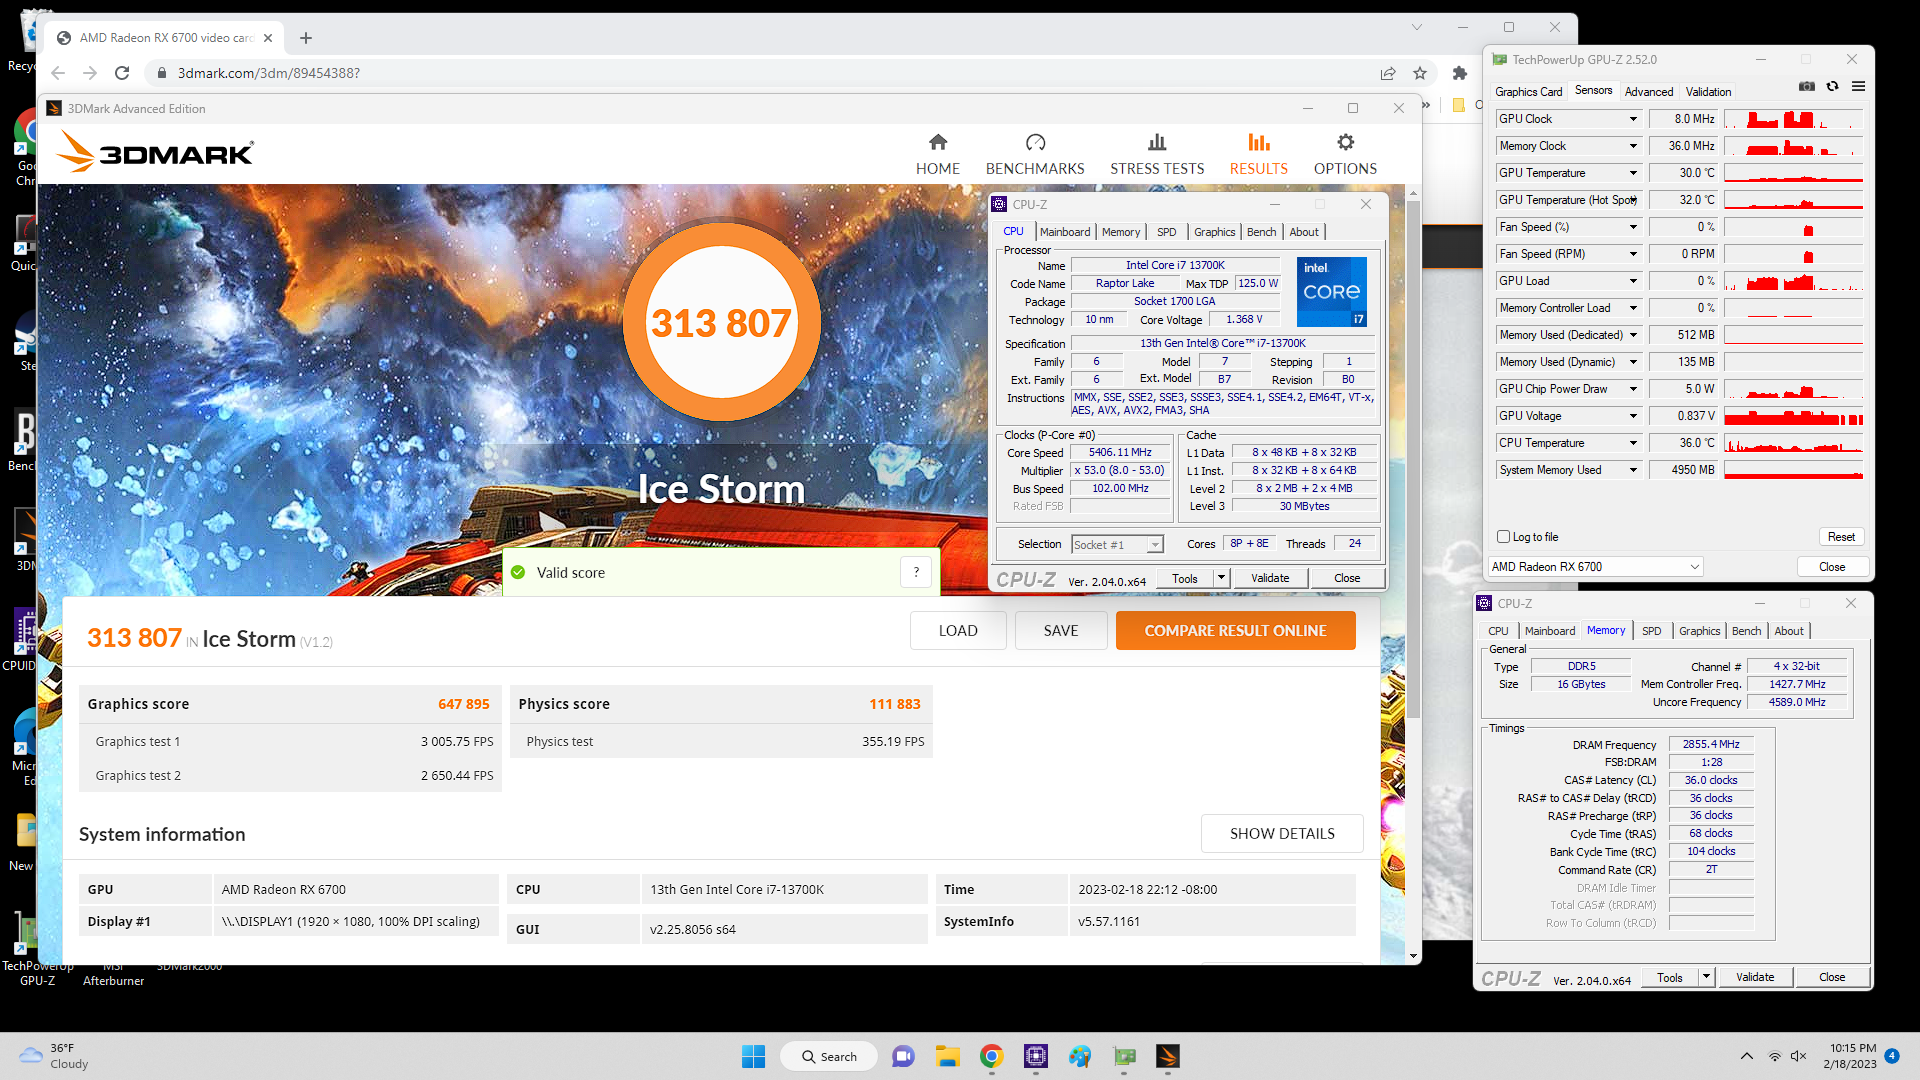This screenshot has width=1920, height=1080.
Task: Click the browser back arrow
Action: (x=58, y=73)
